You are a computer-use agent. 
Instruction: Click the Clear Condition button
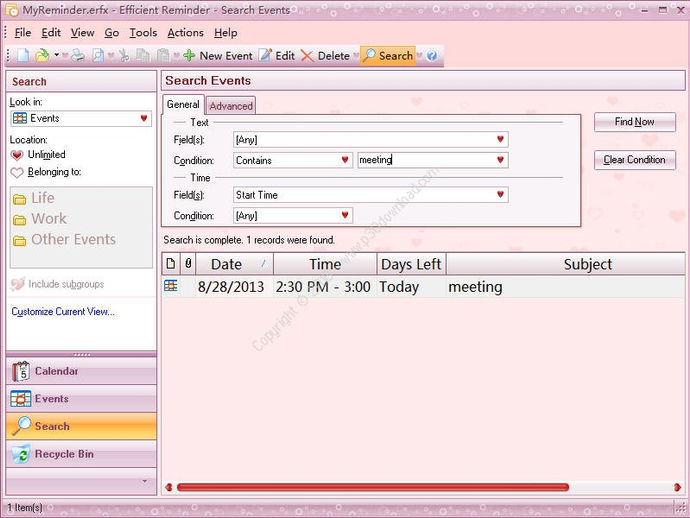click(x=635, y=160)
